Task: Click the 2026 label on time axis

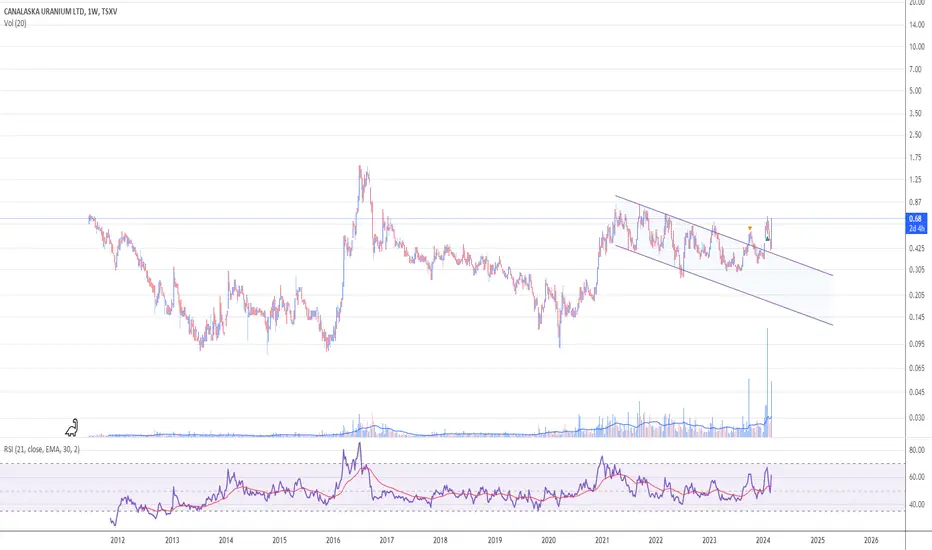Action: click(x=871, y=540)
